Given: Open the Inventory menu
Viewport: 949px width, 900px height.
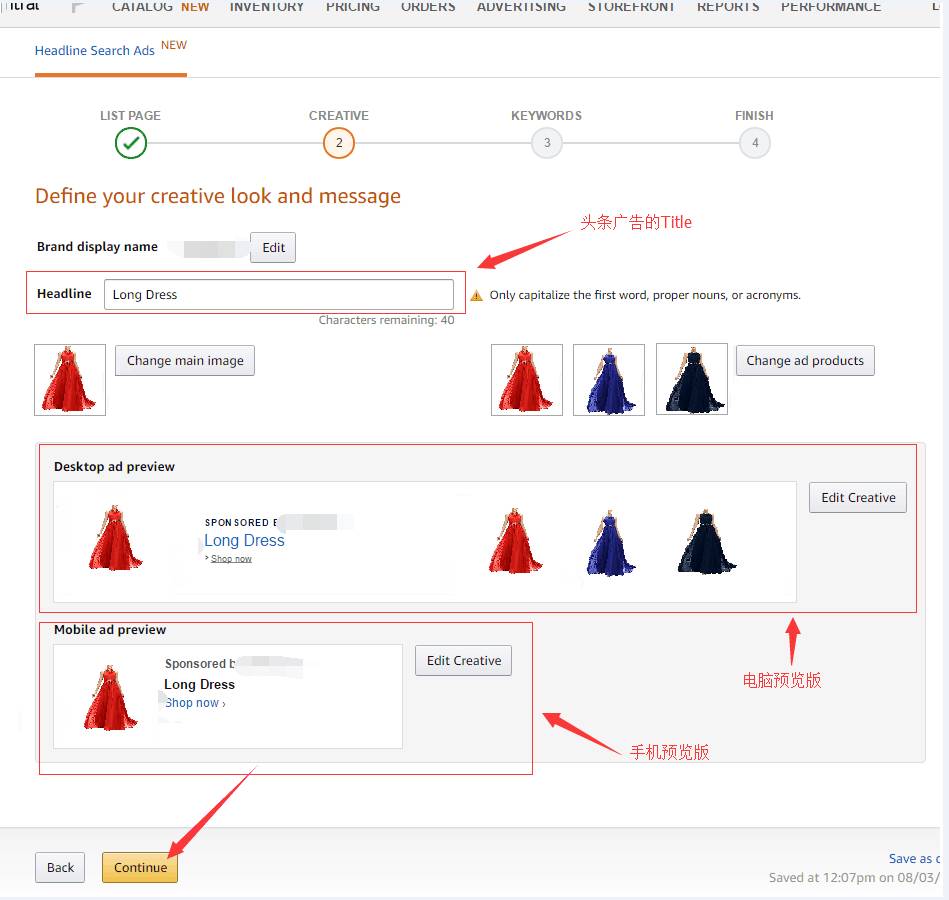Looking at the screenshot, I should pyautogui.click(x=267, y=7).
